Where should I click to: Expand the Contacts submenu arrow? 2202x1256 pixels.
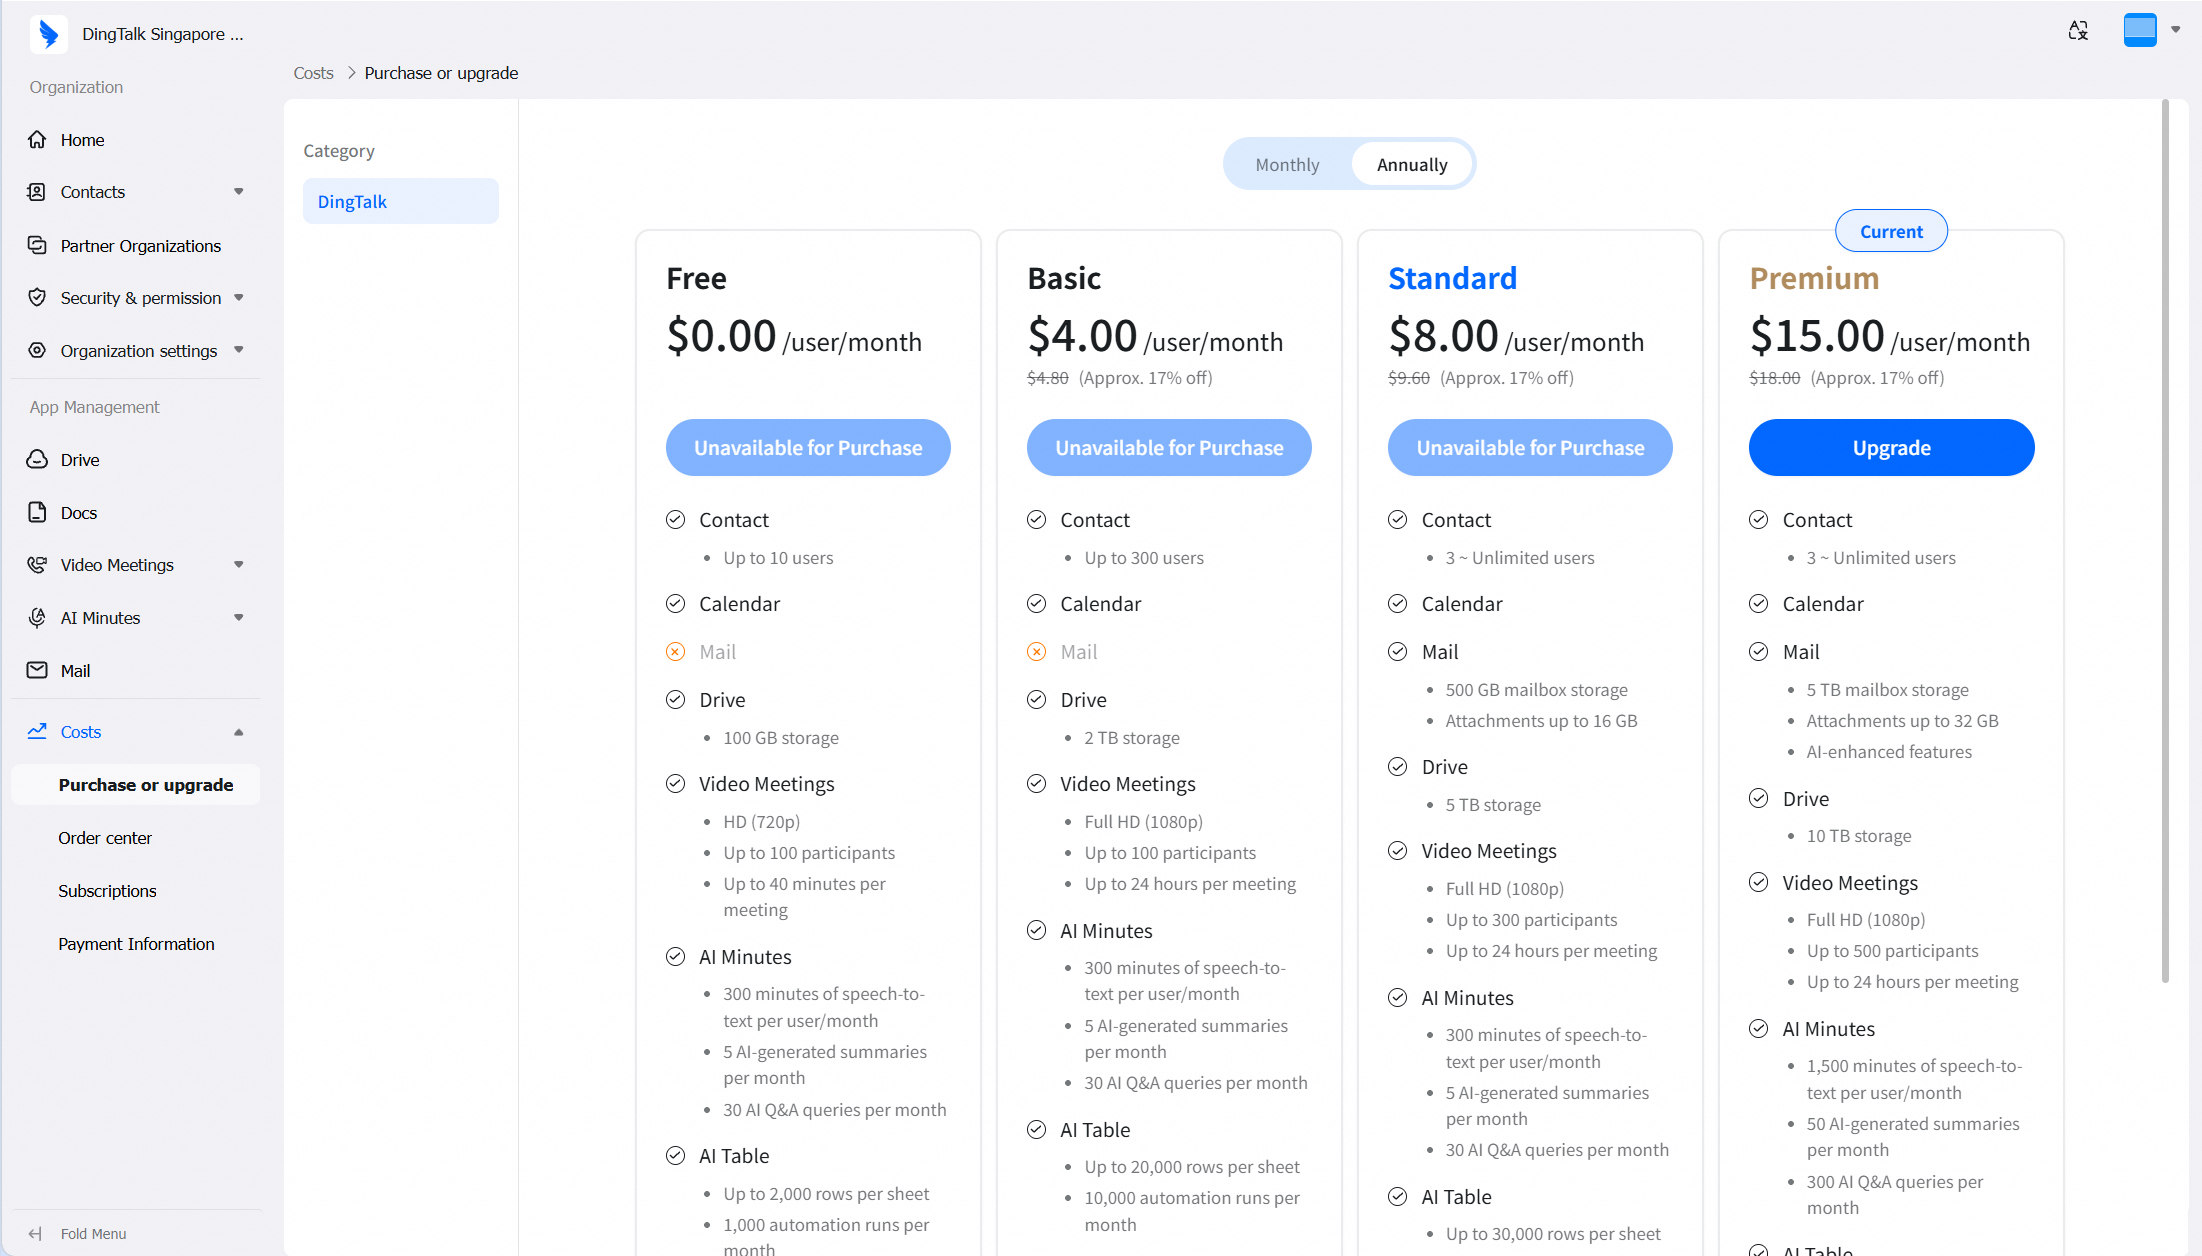pyautogui.click(x=238, y=192)
